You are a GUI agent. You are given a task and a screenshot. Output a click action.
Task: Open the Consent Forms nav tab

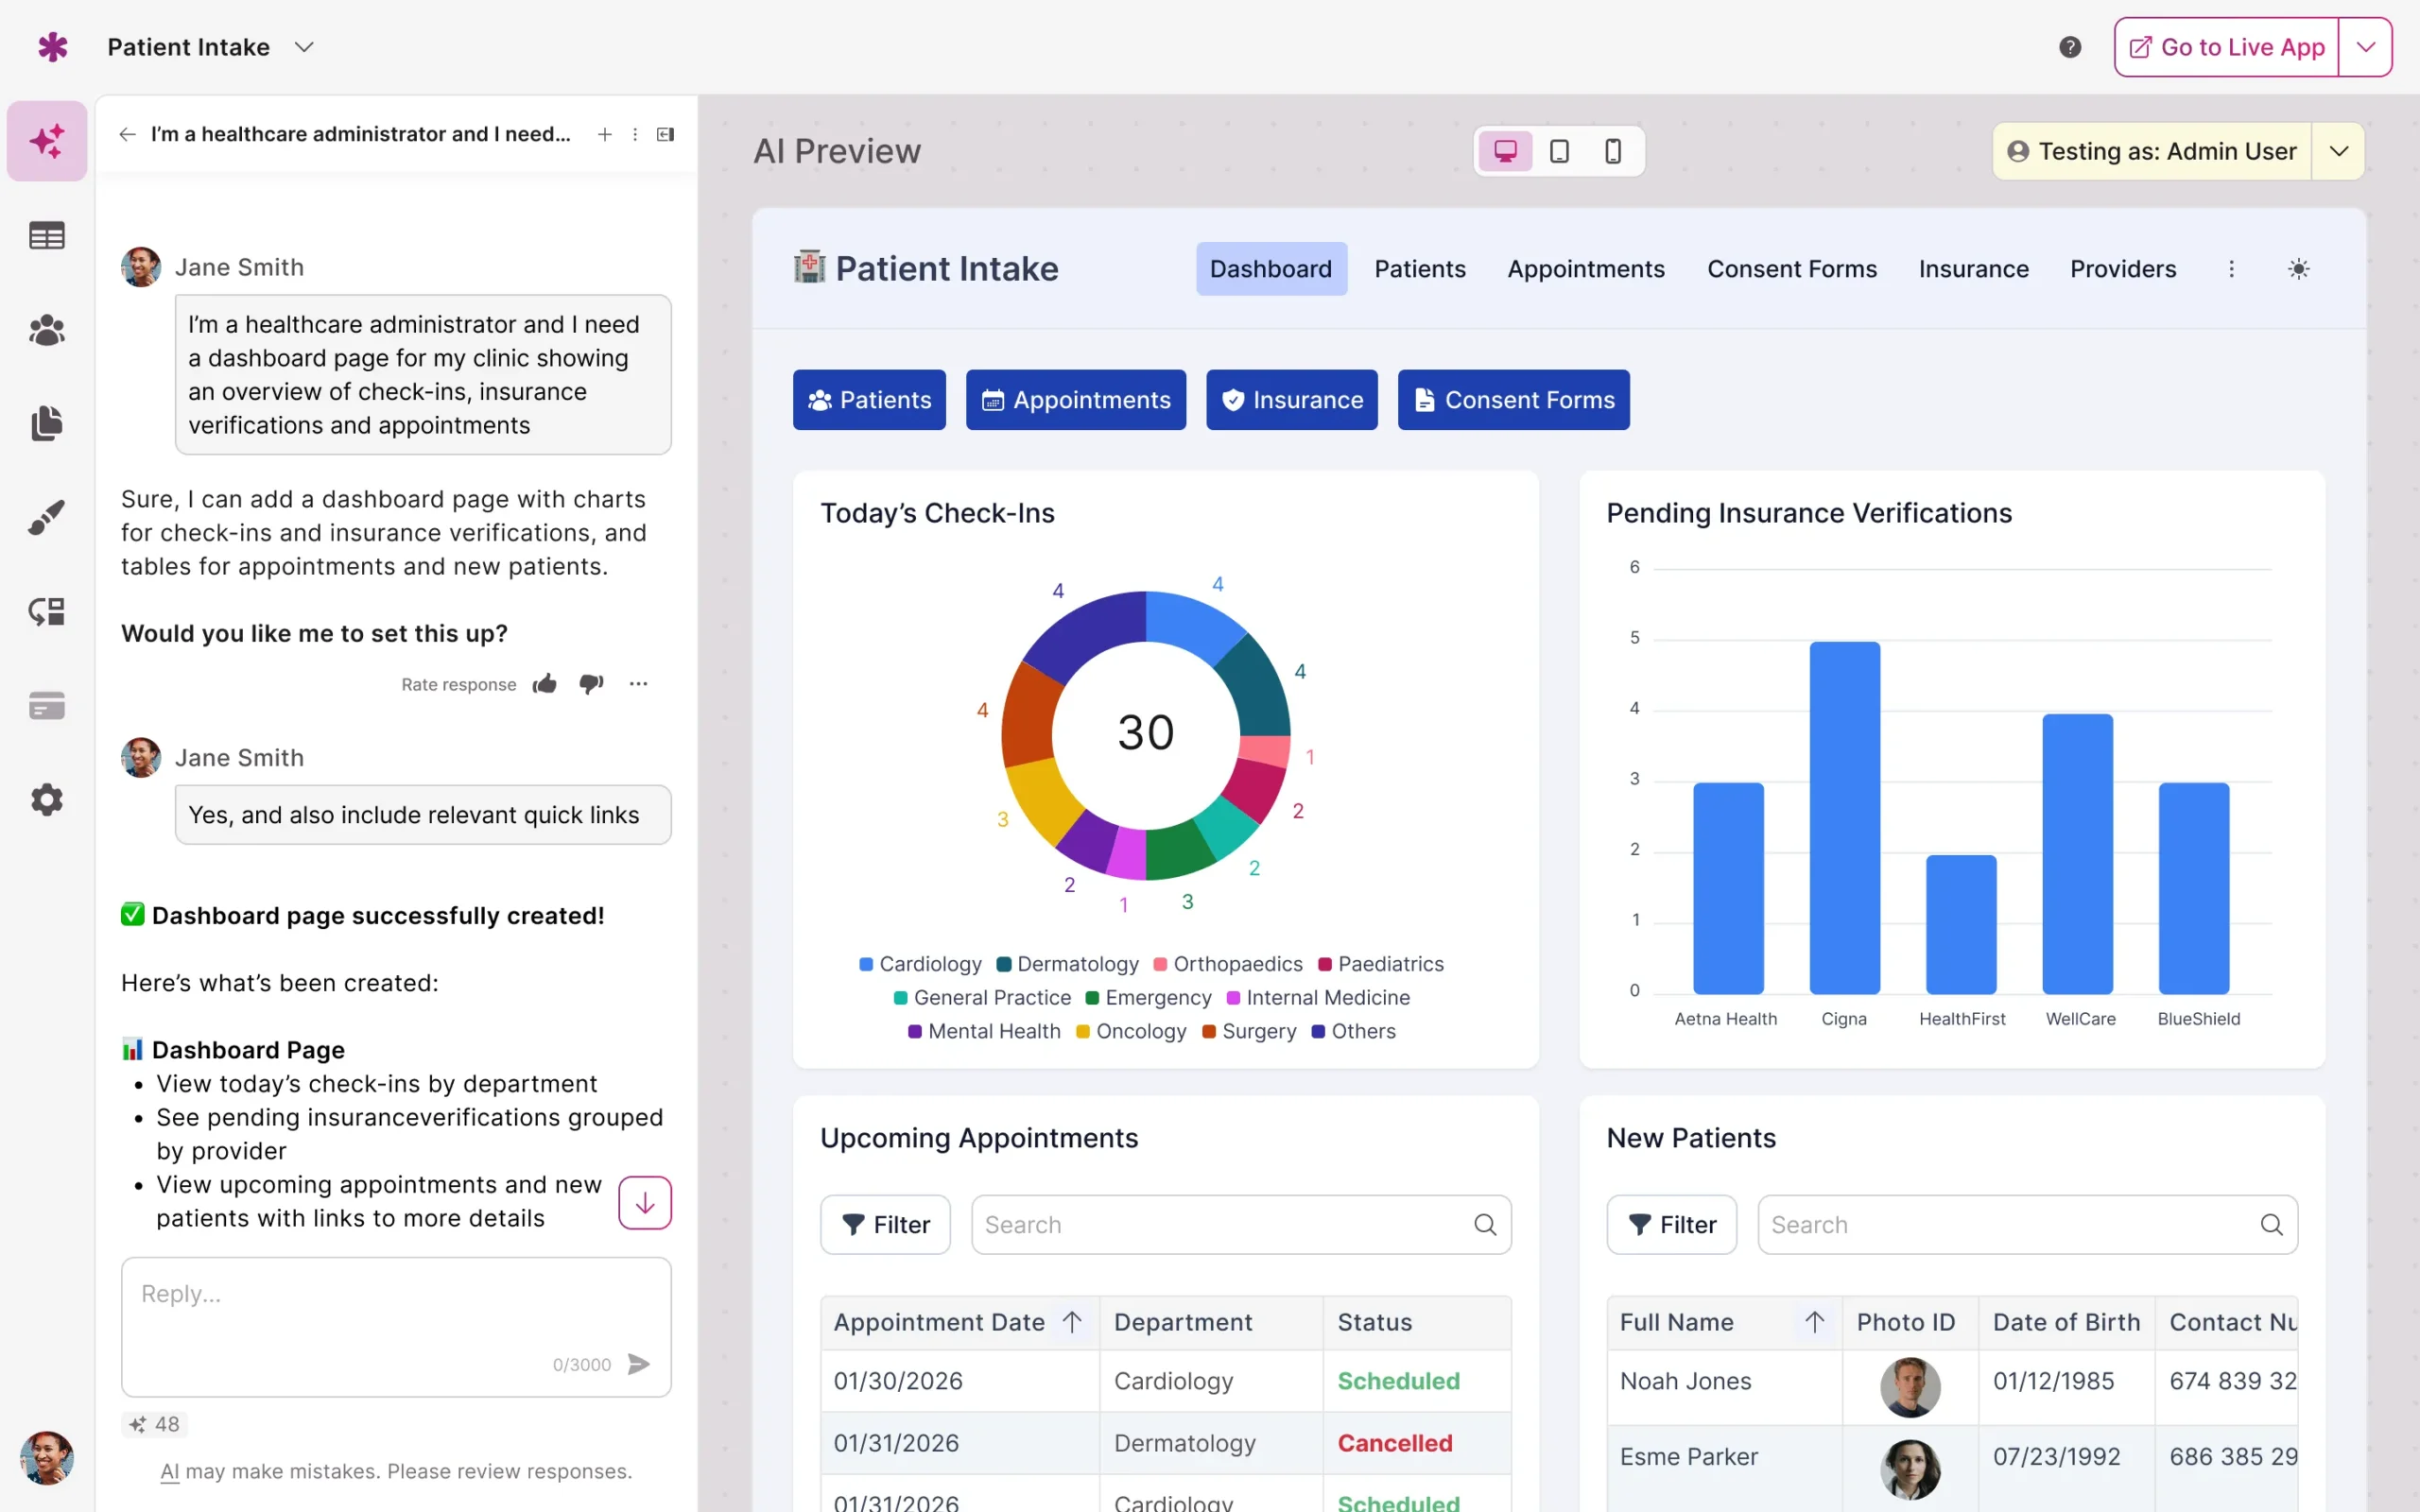pyautogui.click(x=1791, y=269)
